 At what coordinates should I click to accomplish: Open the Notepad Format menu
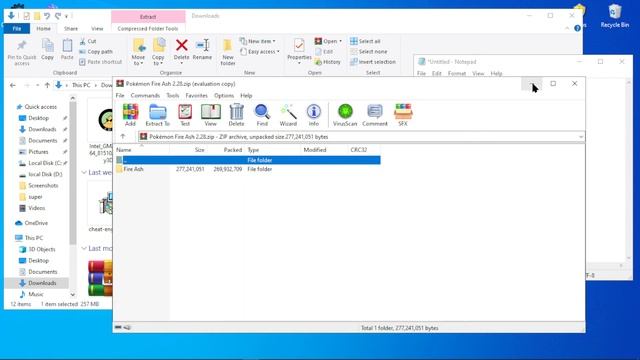456,73
